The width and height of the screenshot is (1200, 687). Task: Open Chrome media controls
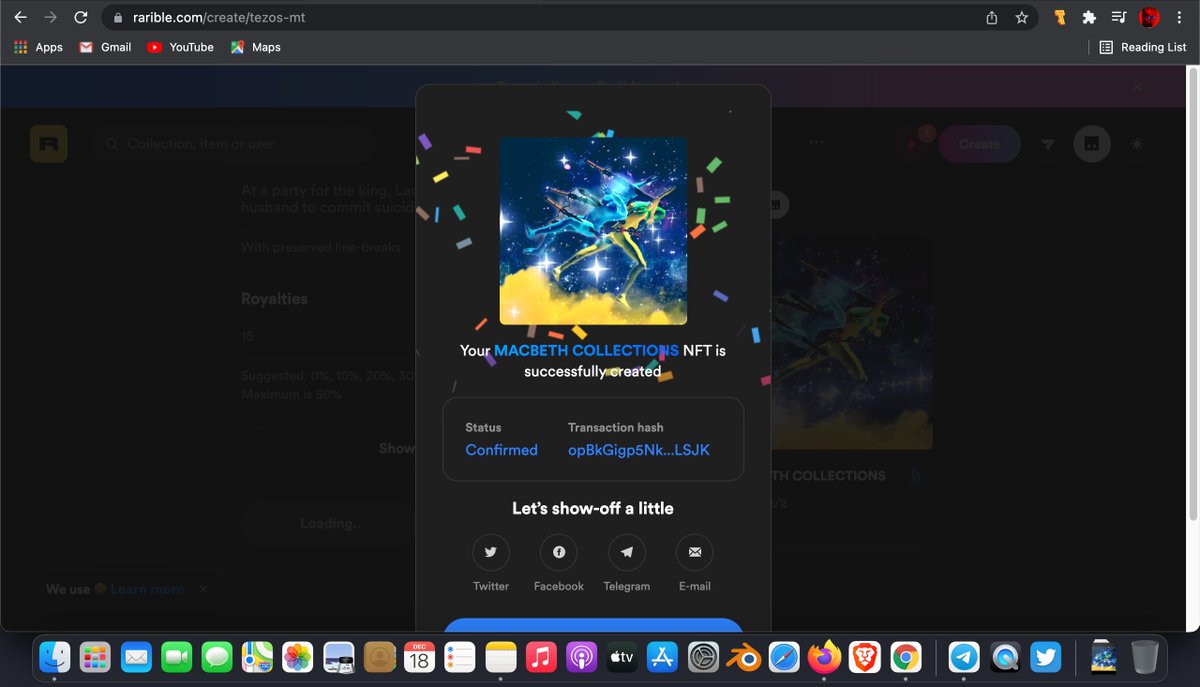point(1119,17)
